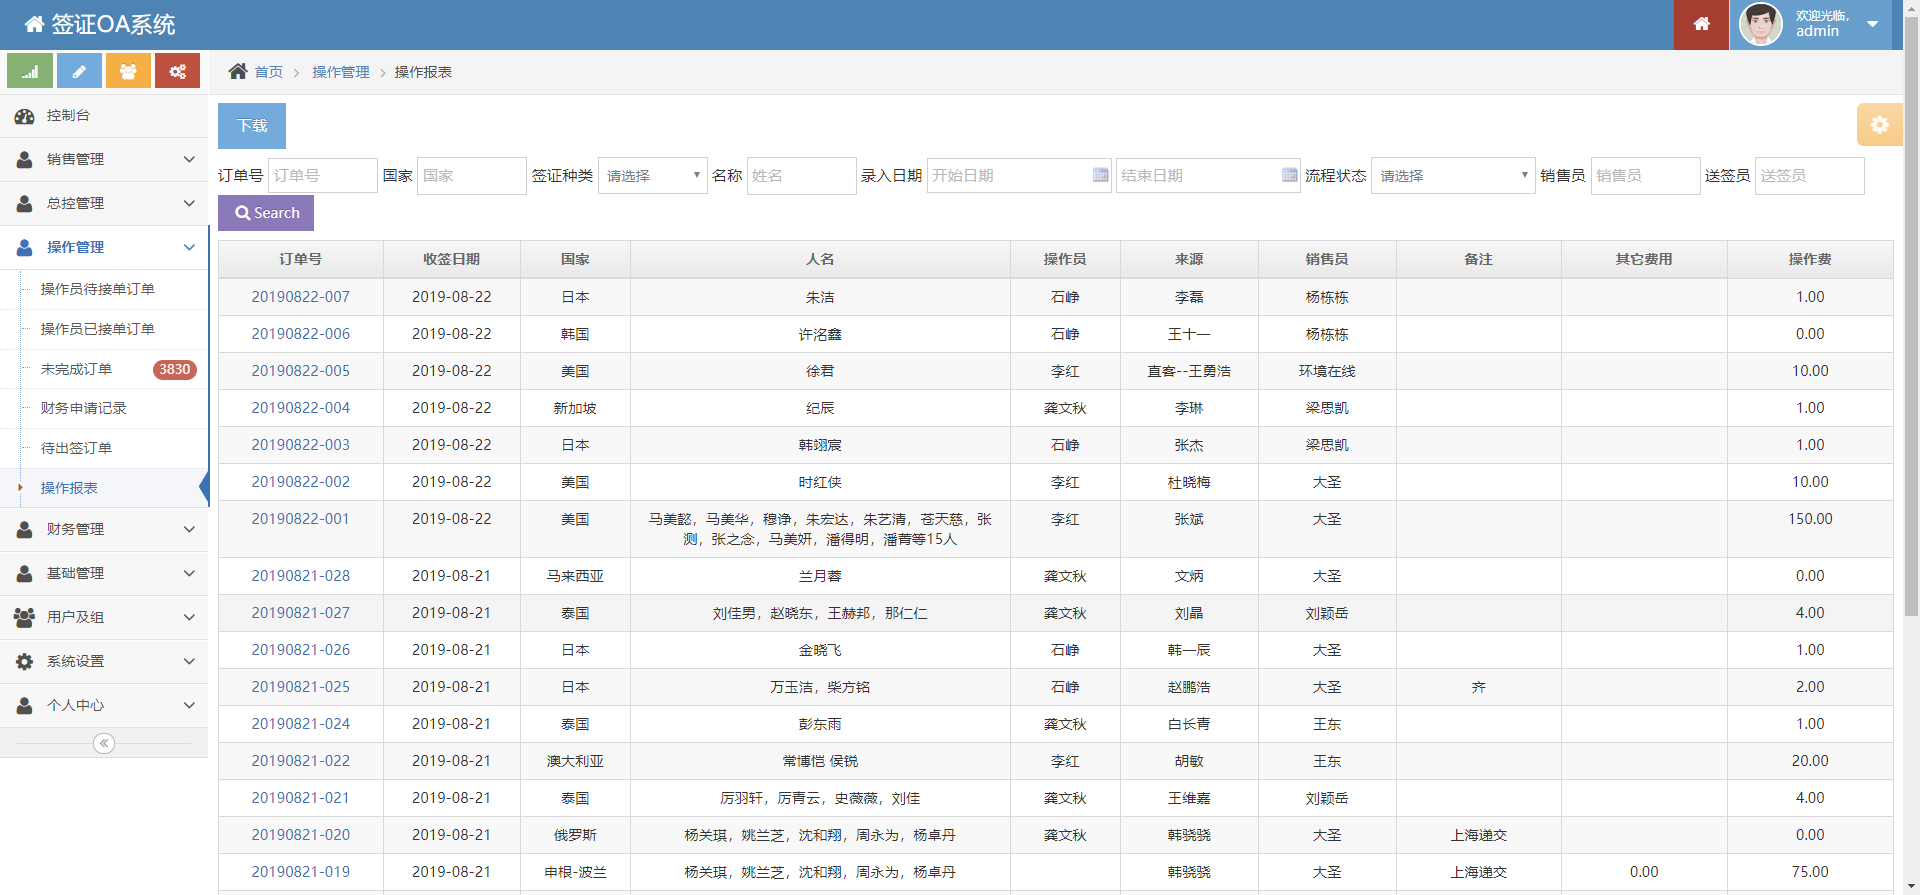The image size is (1920, 895).
Task: Open the 签证种类 select dropdown
Action: [653, 175]
